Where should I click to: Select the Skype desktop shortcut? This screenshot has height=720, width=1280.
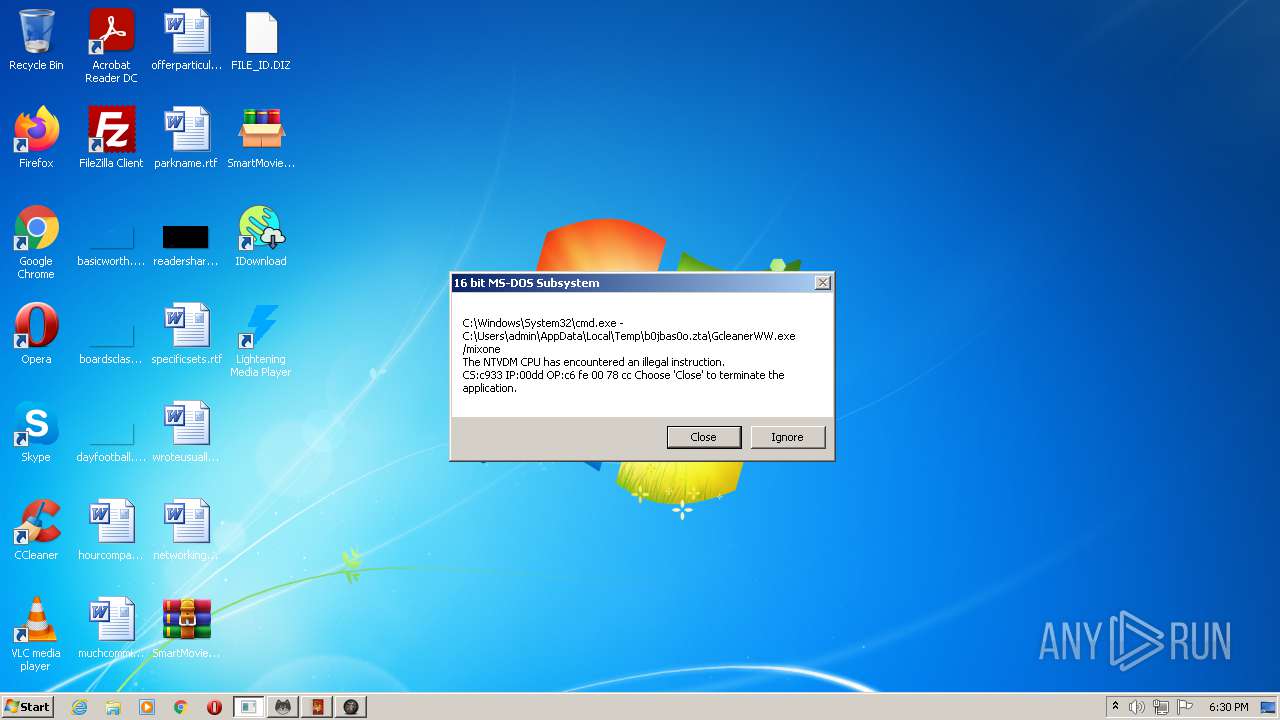point(36,432)
